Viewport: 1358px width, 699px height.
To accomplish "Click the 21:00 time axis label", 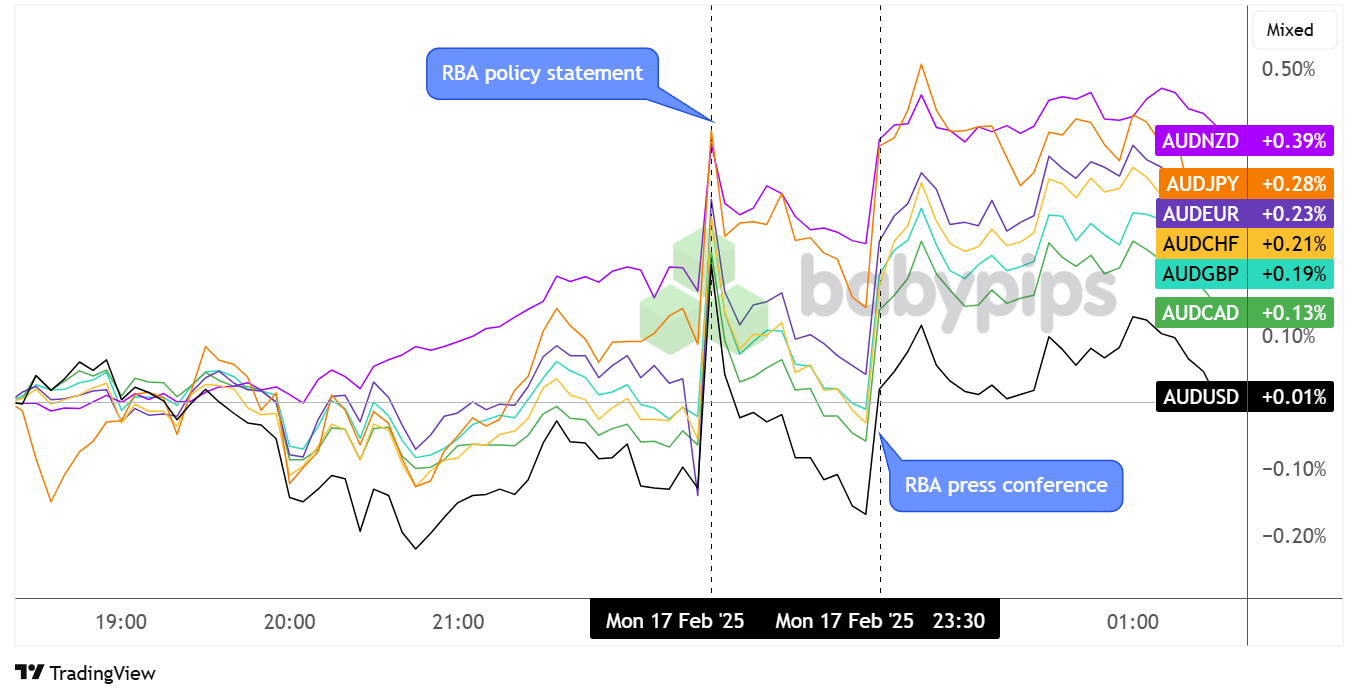I will pos(458,622).
